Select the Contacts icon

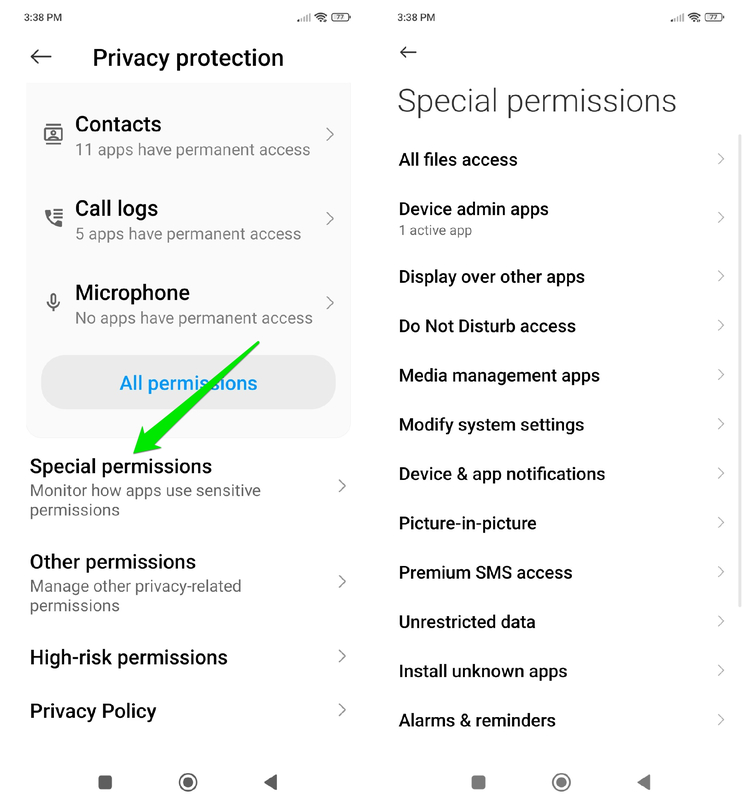[x=53, y=135]
